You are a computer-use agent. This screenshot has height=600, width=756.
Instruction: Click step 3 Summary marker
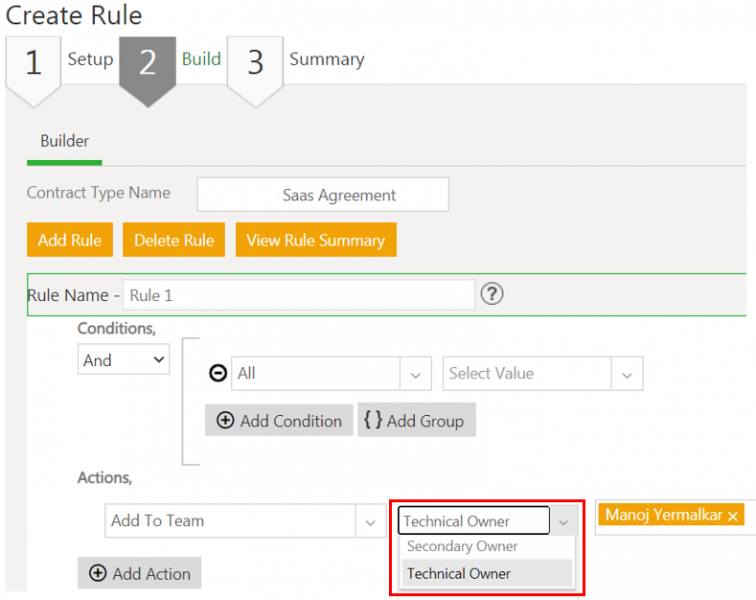coord(255,63)
